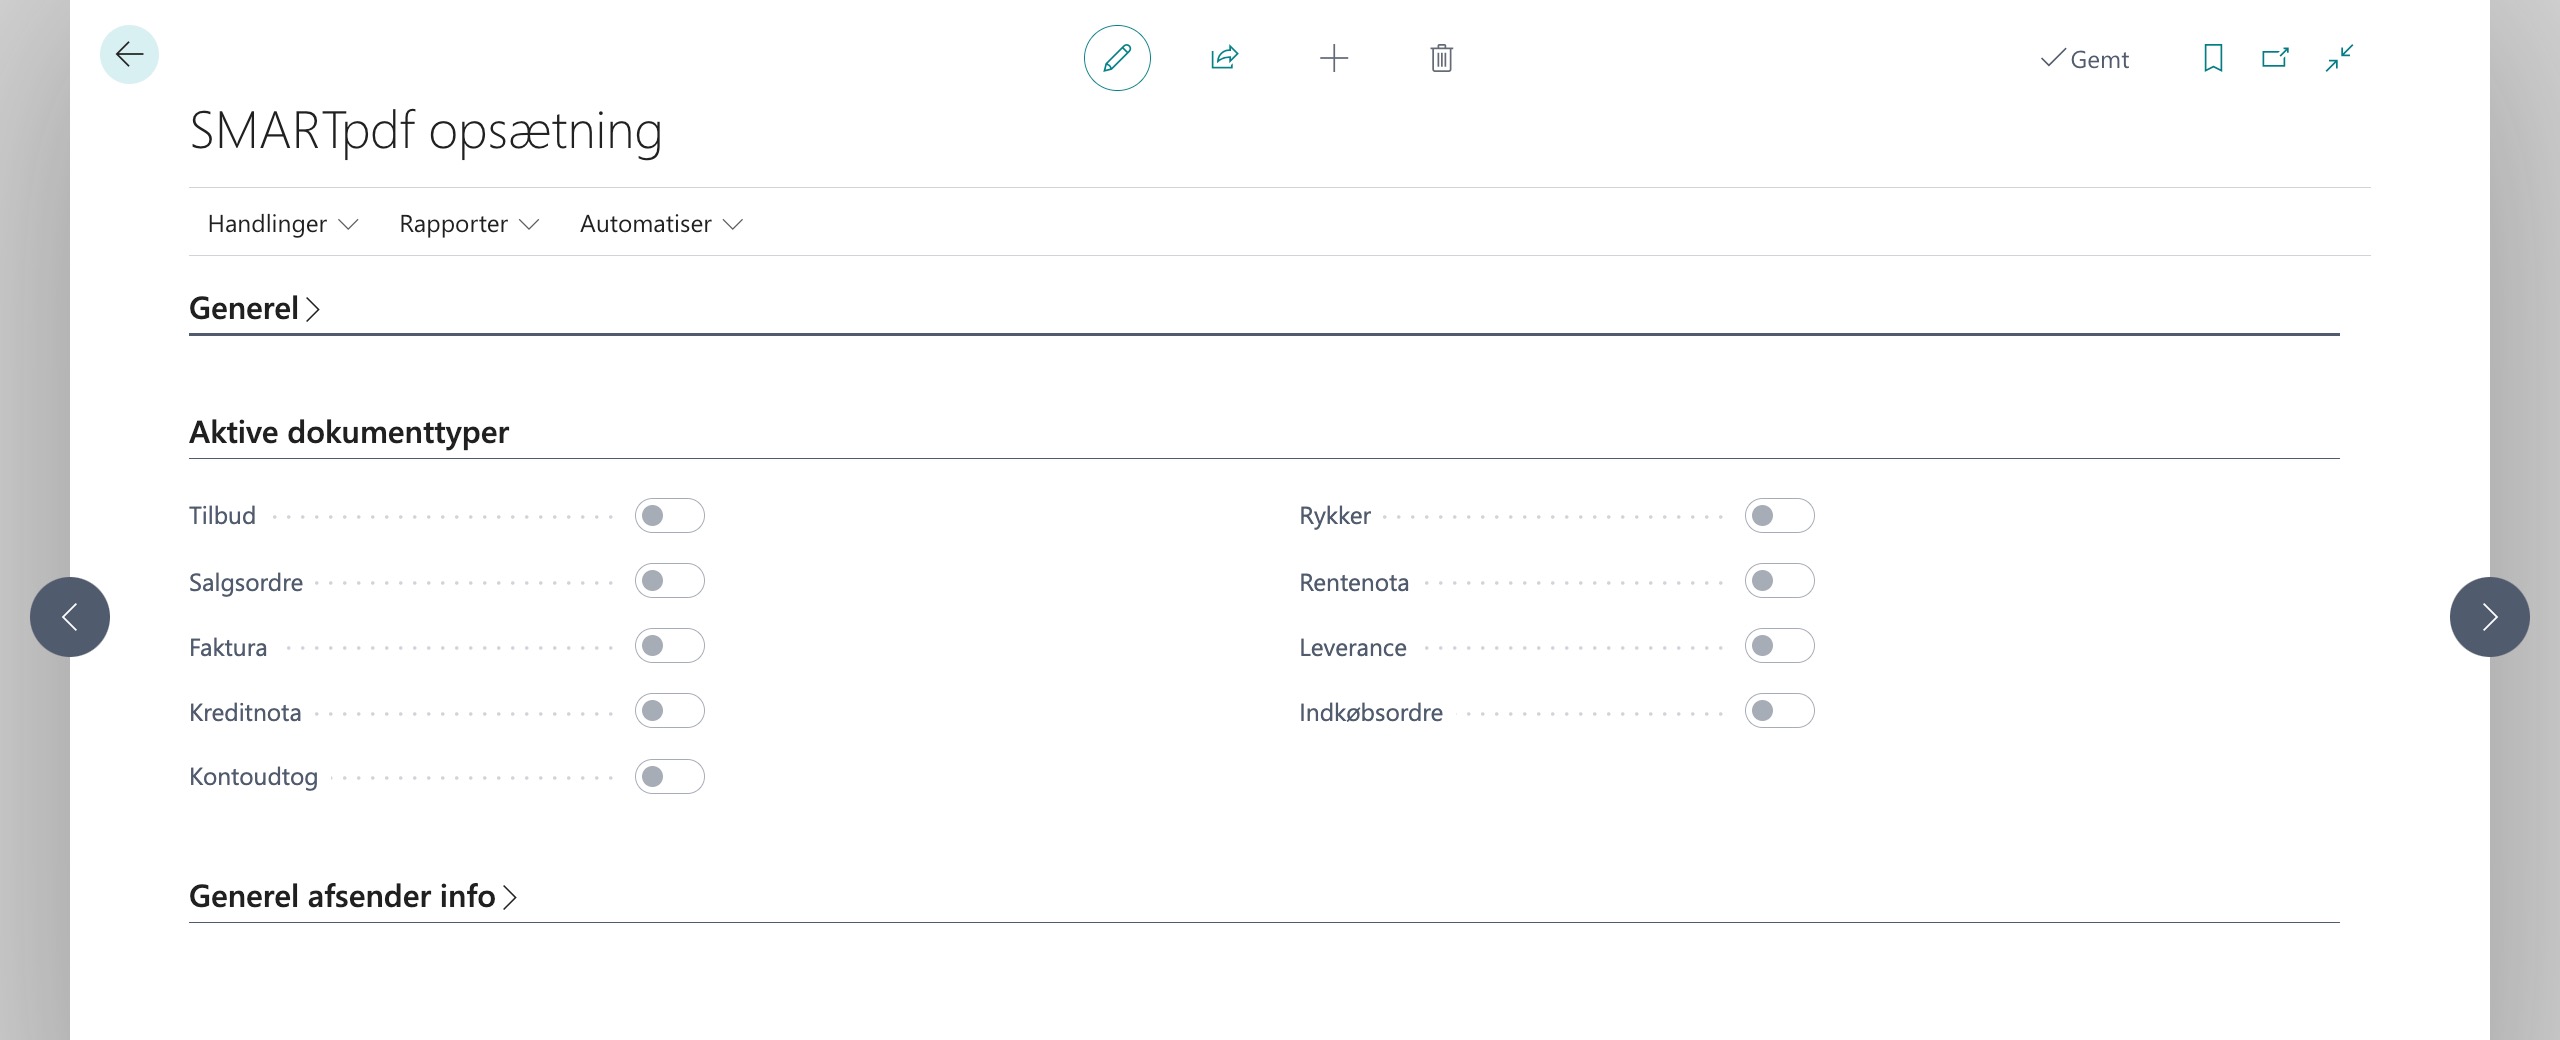Open the Handlinger menu
The width and height of the screenshot is (2560, 1040).
[x=282, y=224]
